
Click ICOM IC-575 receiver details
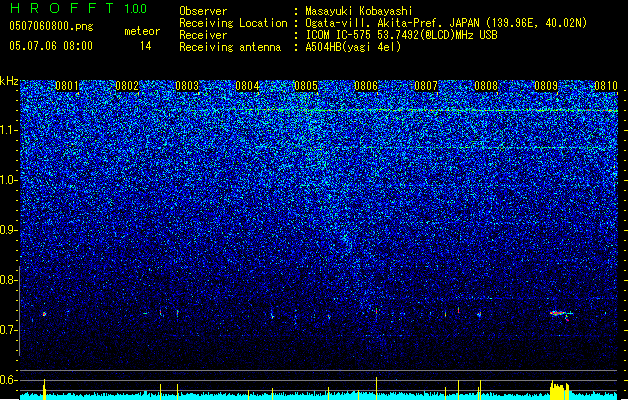click(x=401, y=35)
